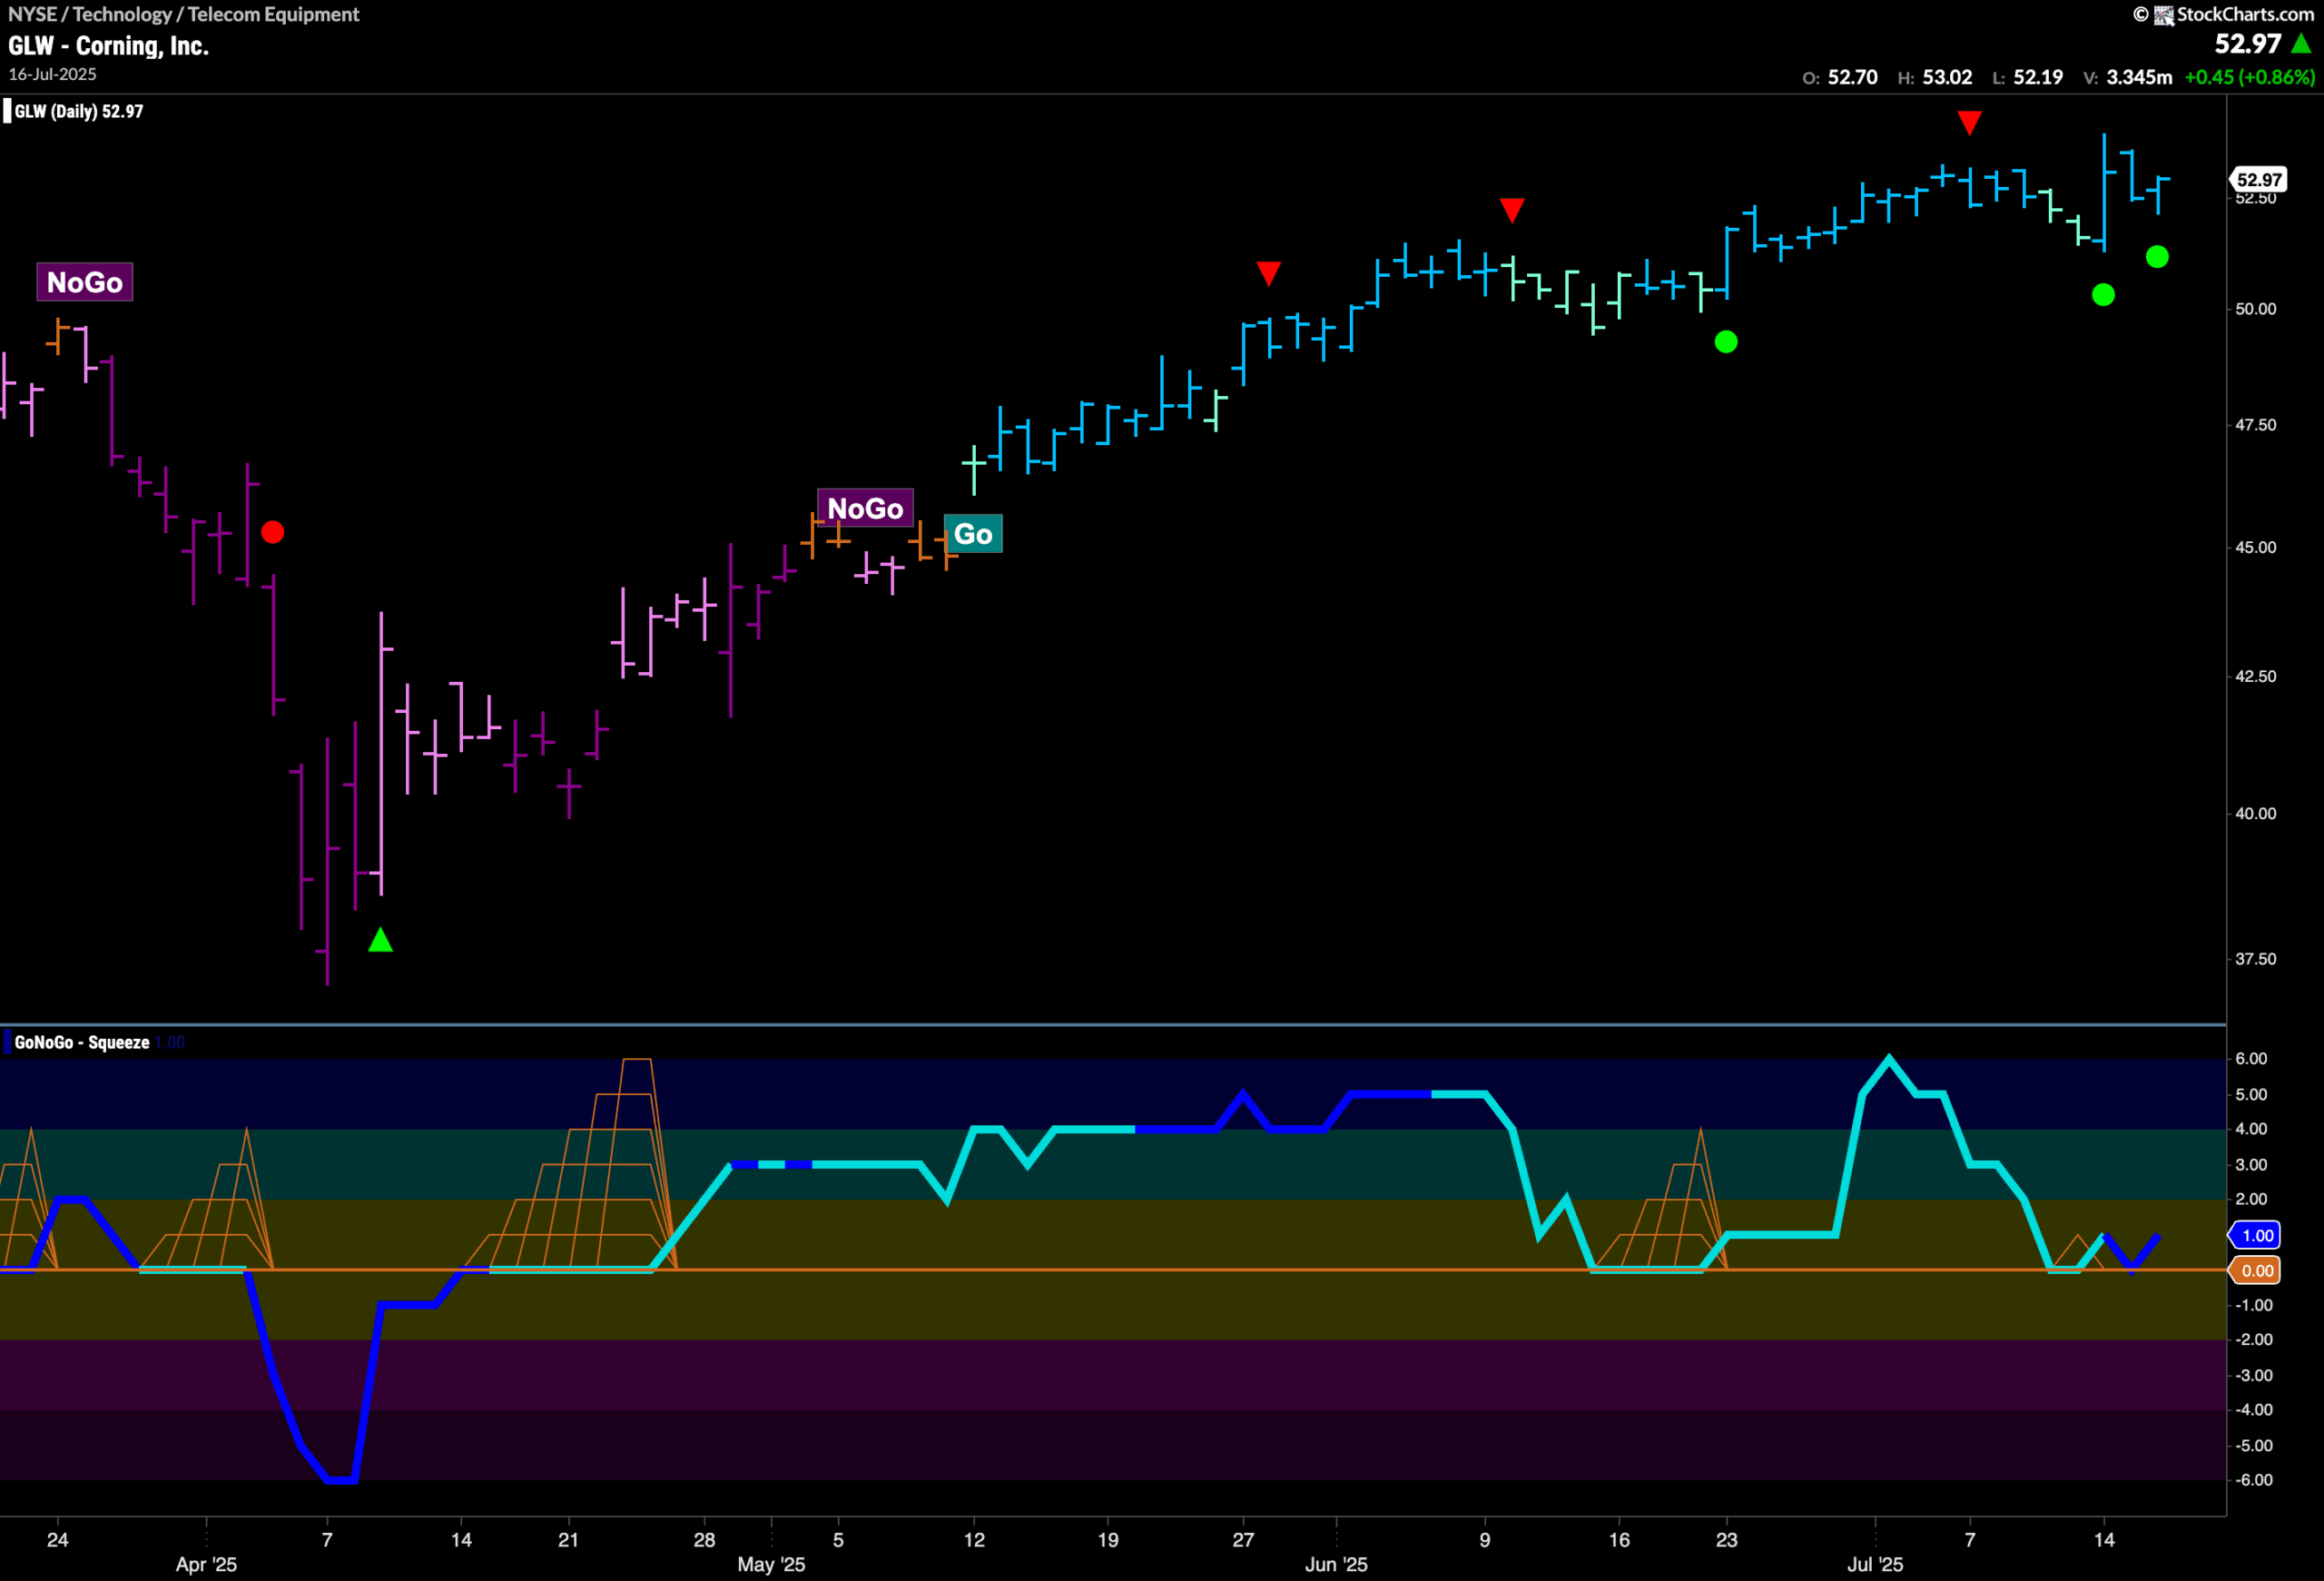Select the teal Go trend label

[x=973, y=534]
